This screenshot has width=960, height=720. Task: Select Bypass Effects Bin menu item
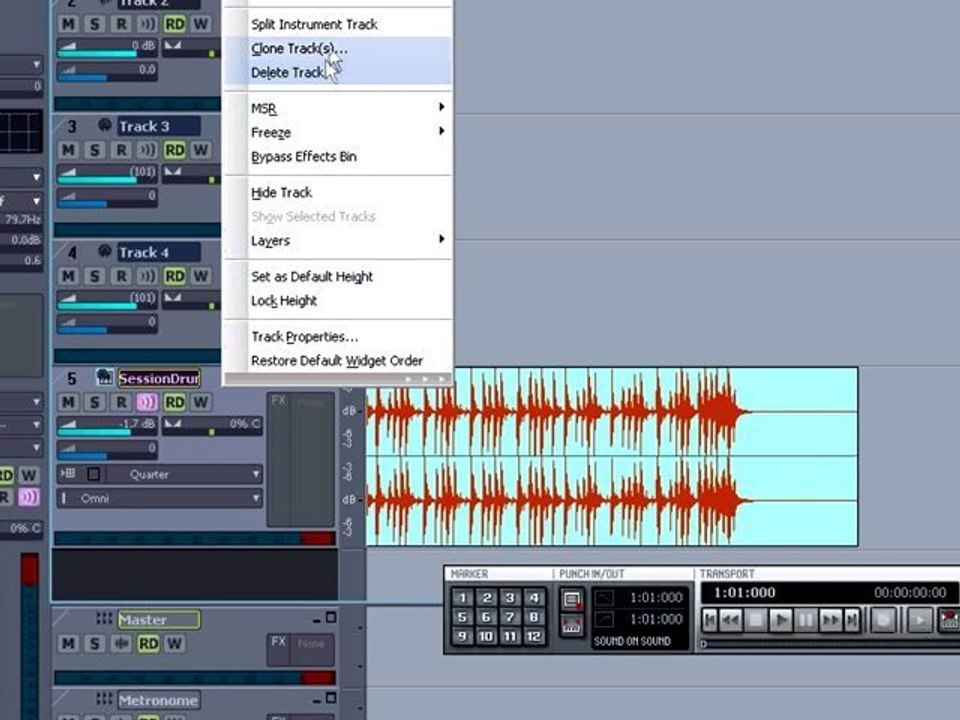pos(339,156)
